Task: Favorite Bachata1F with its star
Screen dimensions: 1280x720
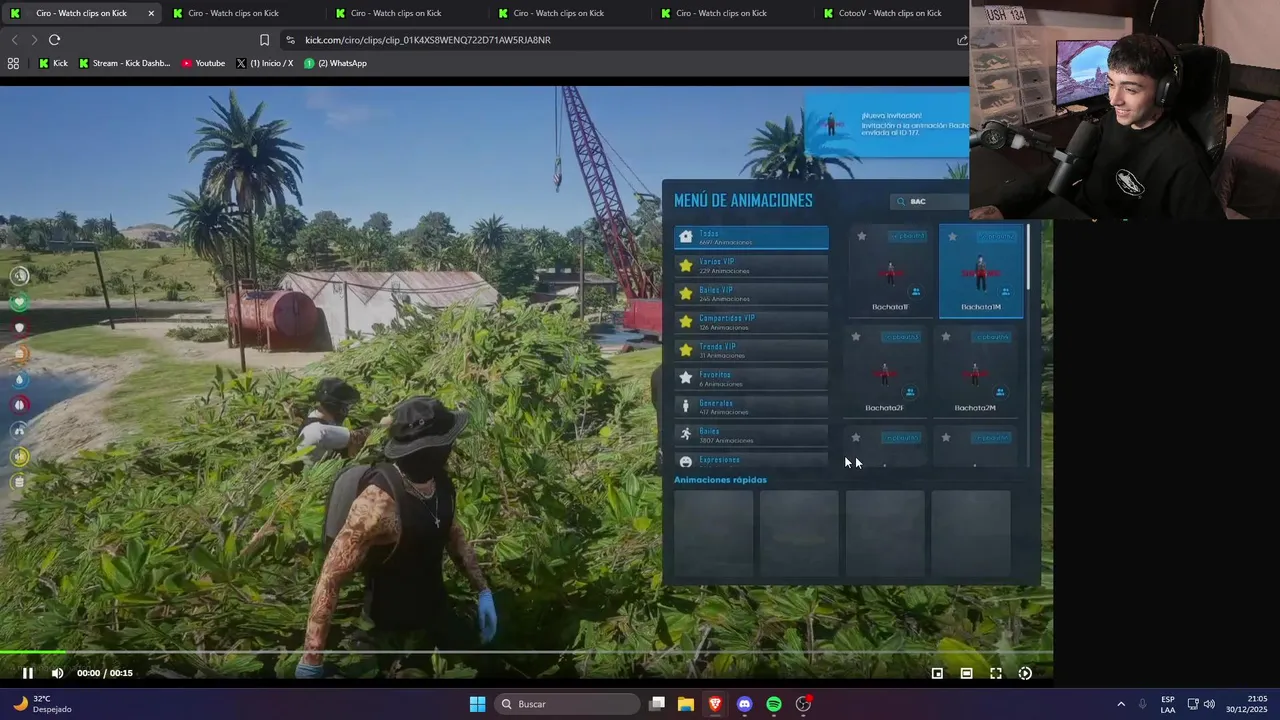Action: point(861,237)
